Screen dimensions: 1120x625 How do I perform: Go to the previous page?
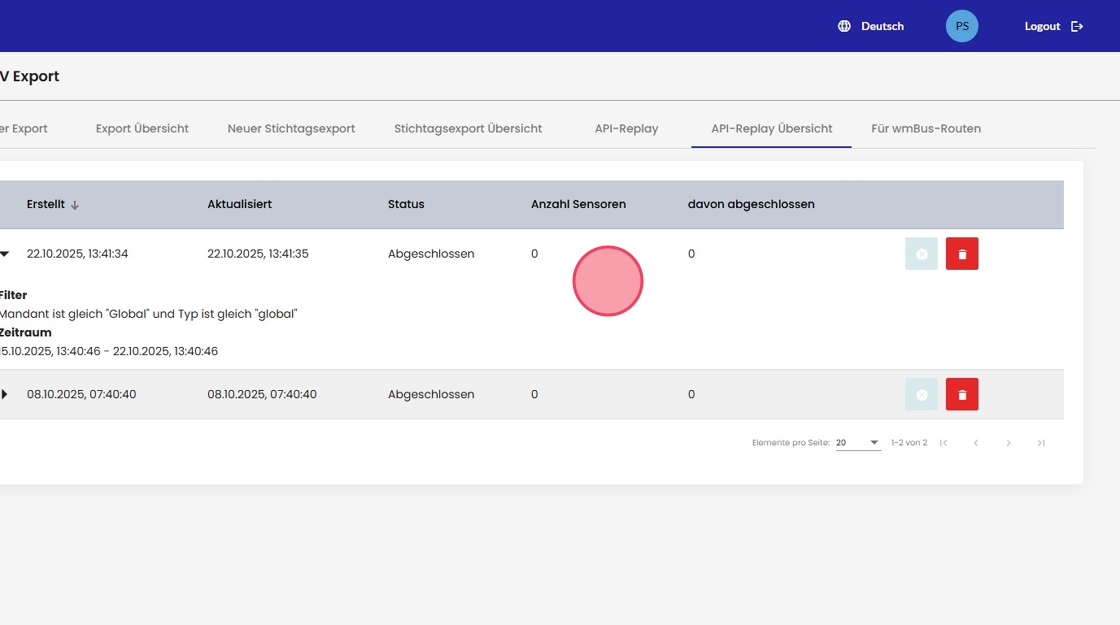[x=976, y=443]
